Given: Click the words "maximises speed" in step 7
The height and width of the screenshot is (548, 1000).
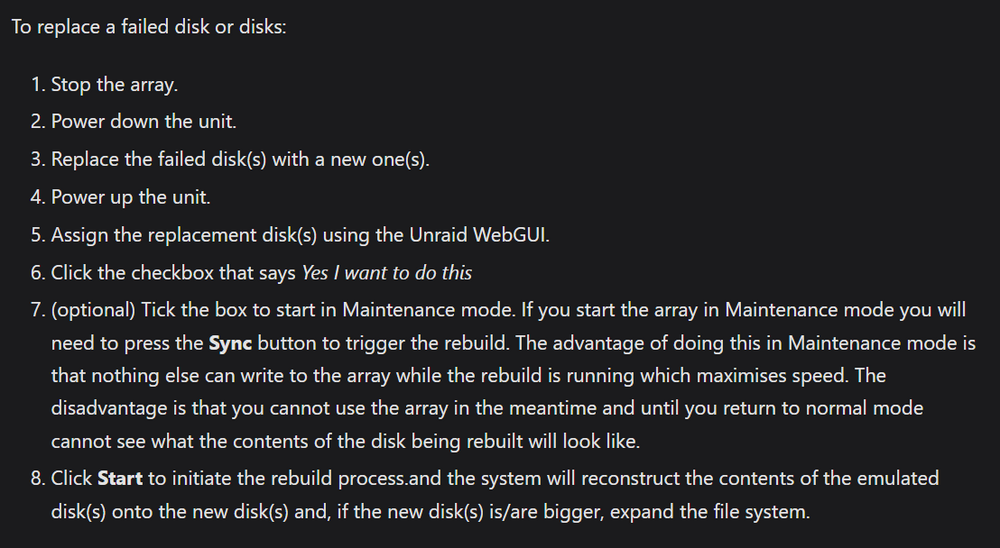Looking at the screenshot, I should (772, 376).
